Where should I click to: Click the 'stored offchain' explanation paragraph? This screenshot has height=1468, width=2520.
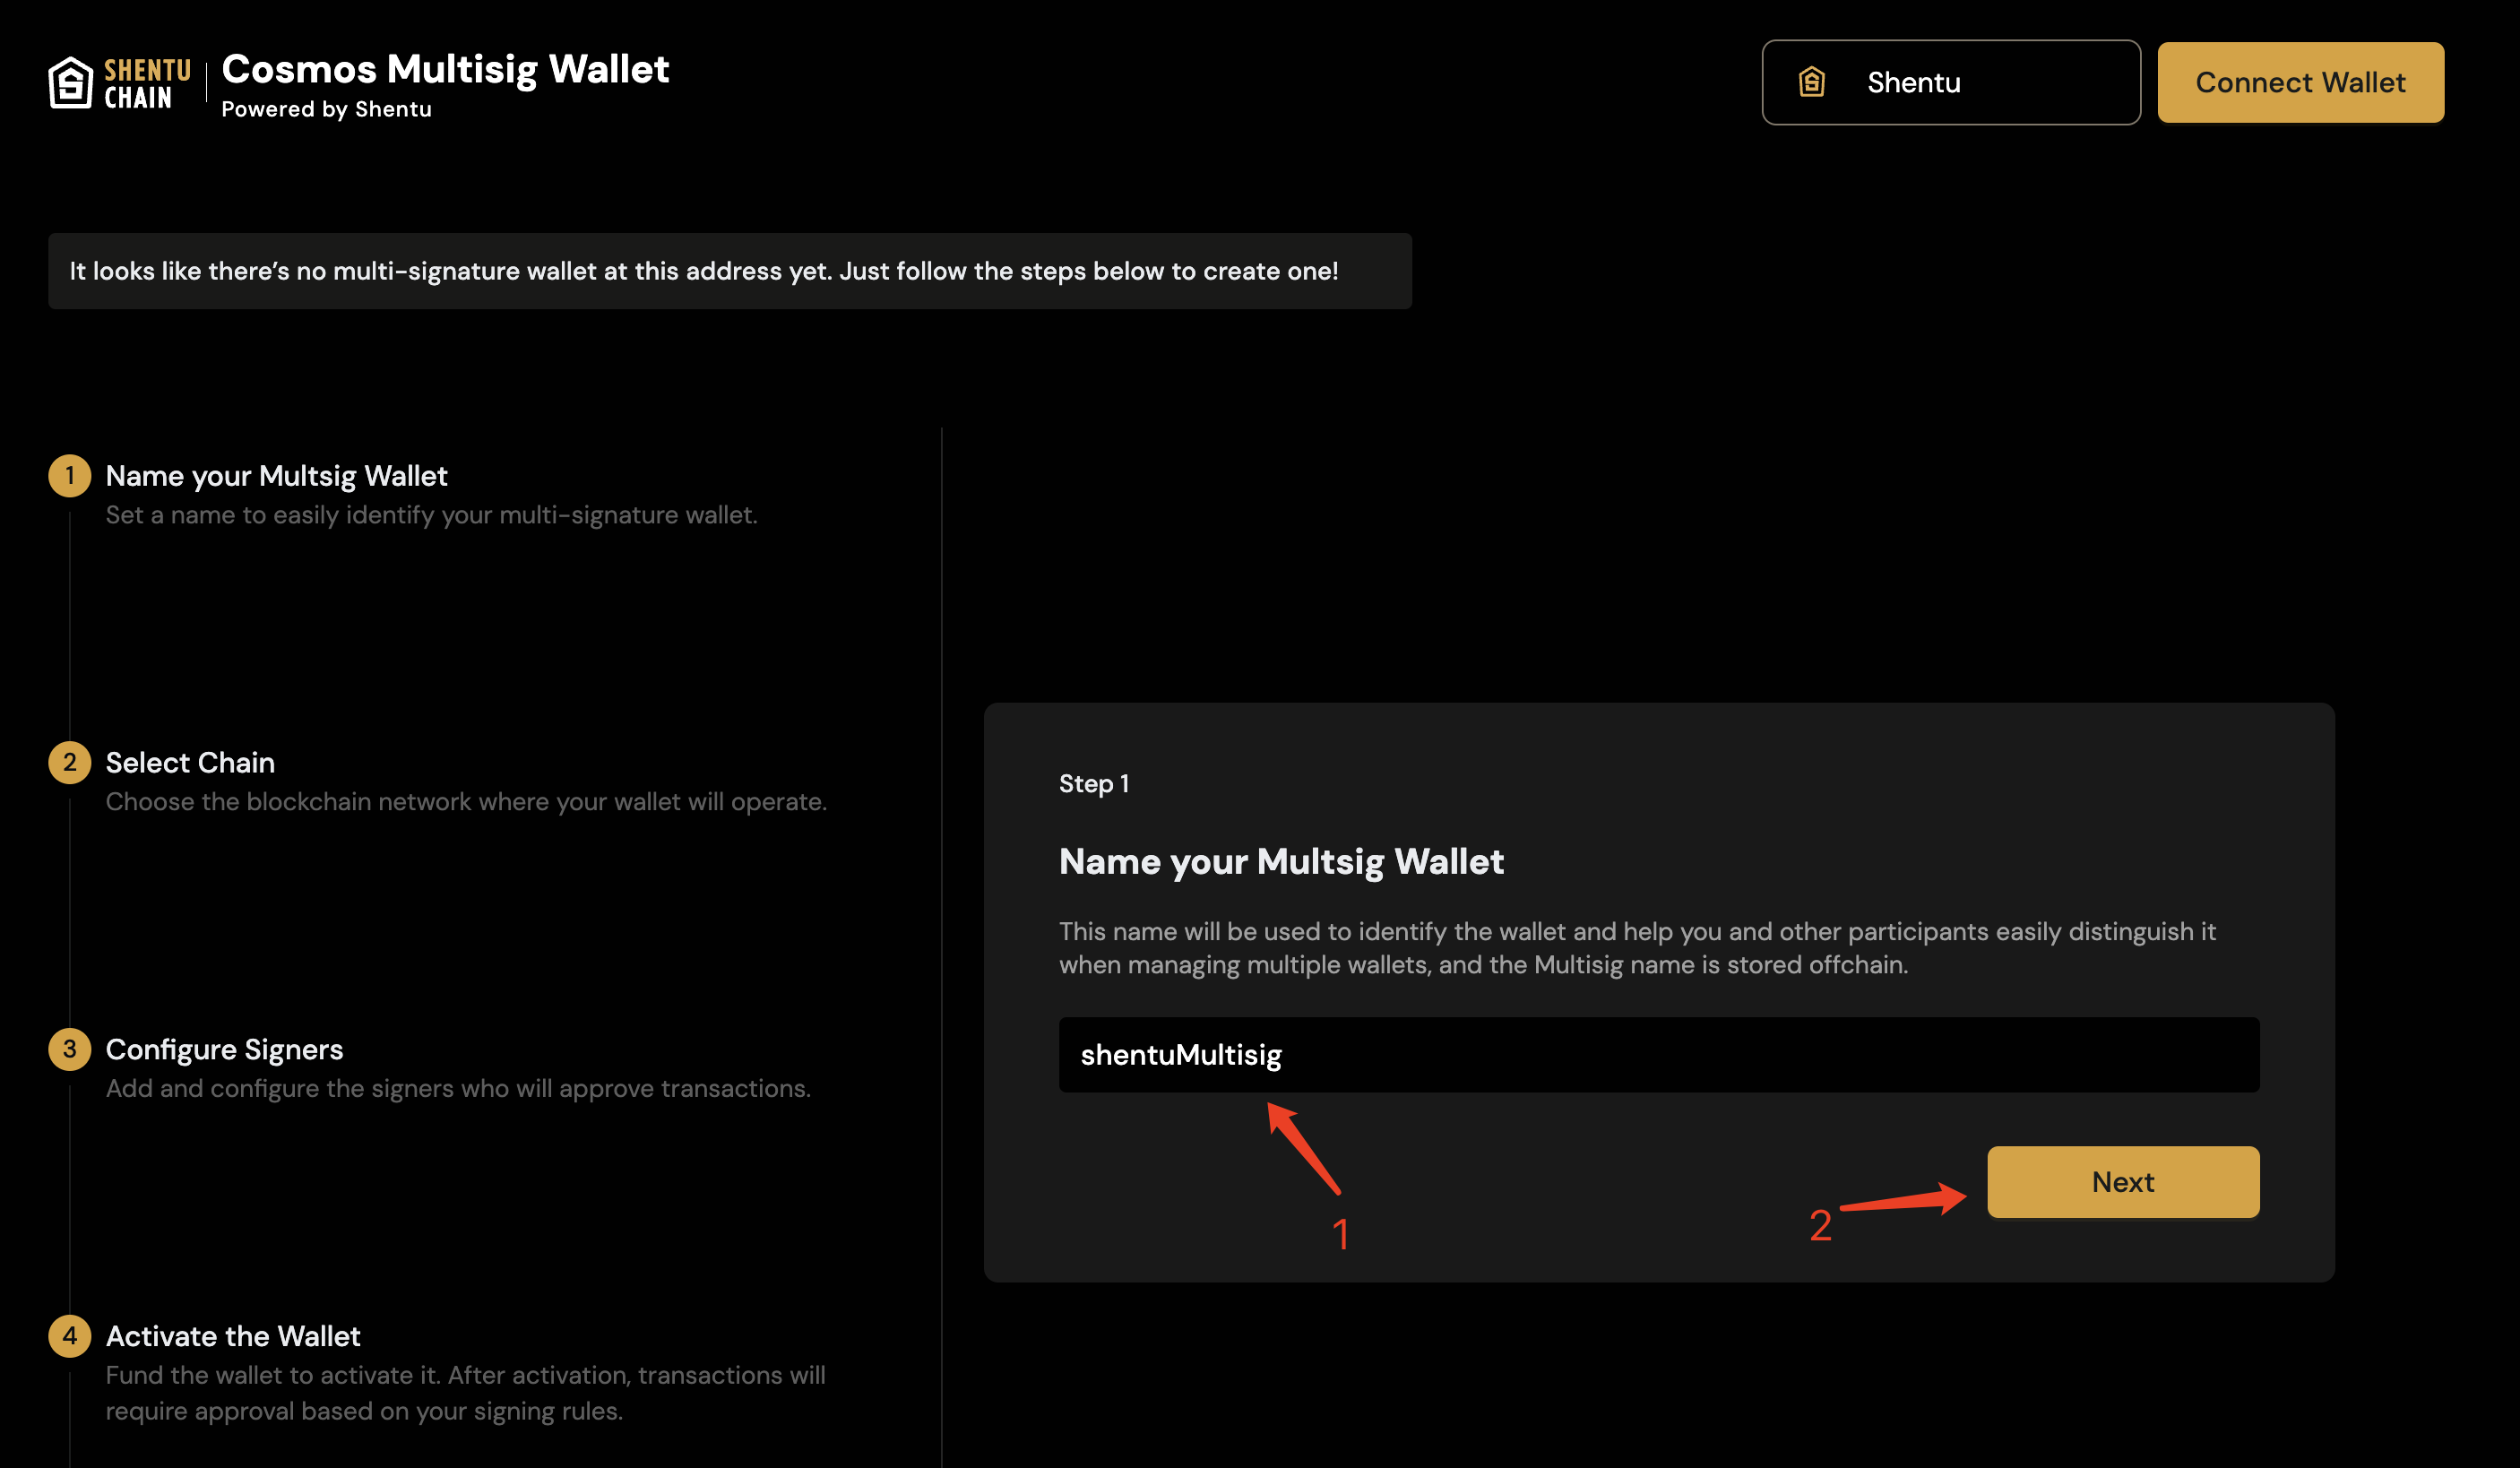click(x=1637, y=948)
